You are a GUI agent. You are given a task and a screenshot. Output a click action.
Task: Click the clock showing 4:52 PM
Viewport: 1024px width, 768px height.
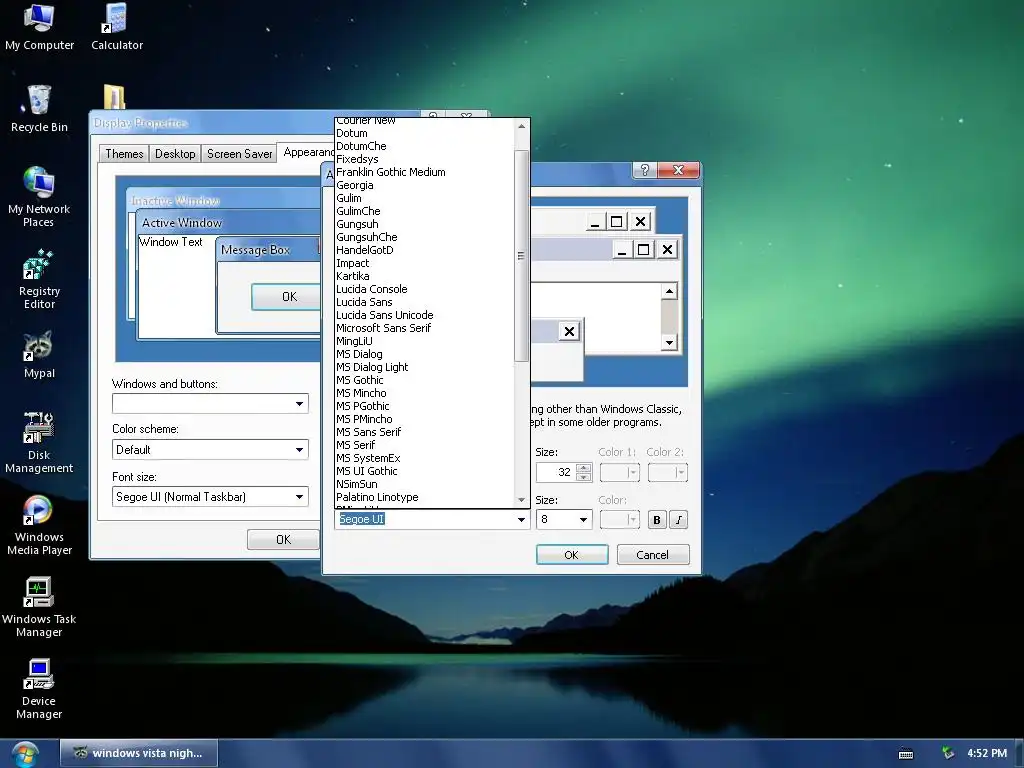point(987,753)
